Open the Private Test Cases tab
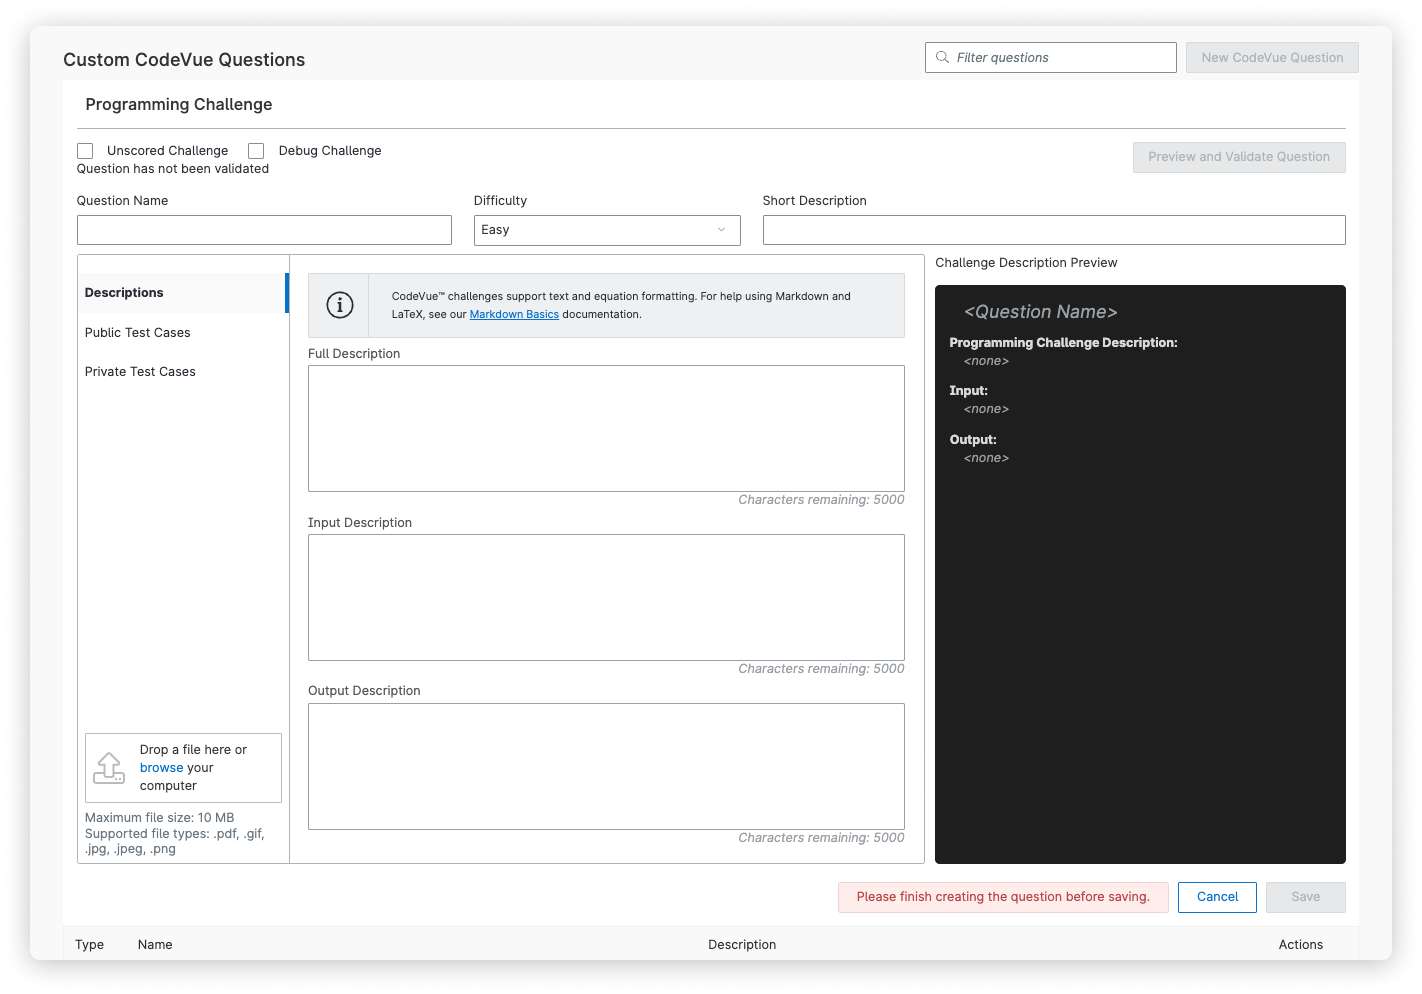1422x994 pixels. tap(140, 372)
